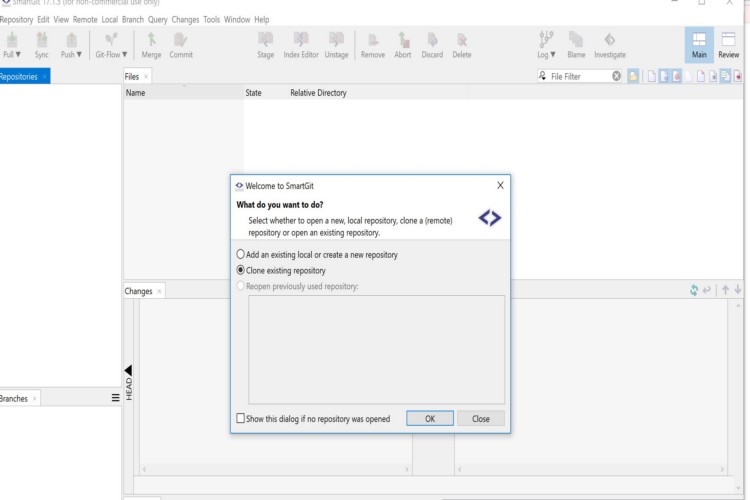This screenshot has height=500, width=750.
Task: Open the Query menu
Action: point(157,20)
